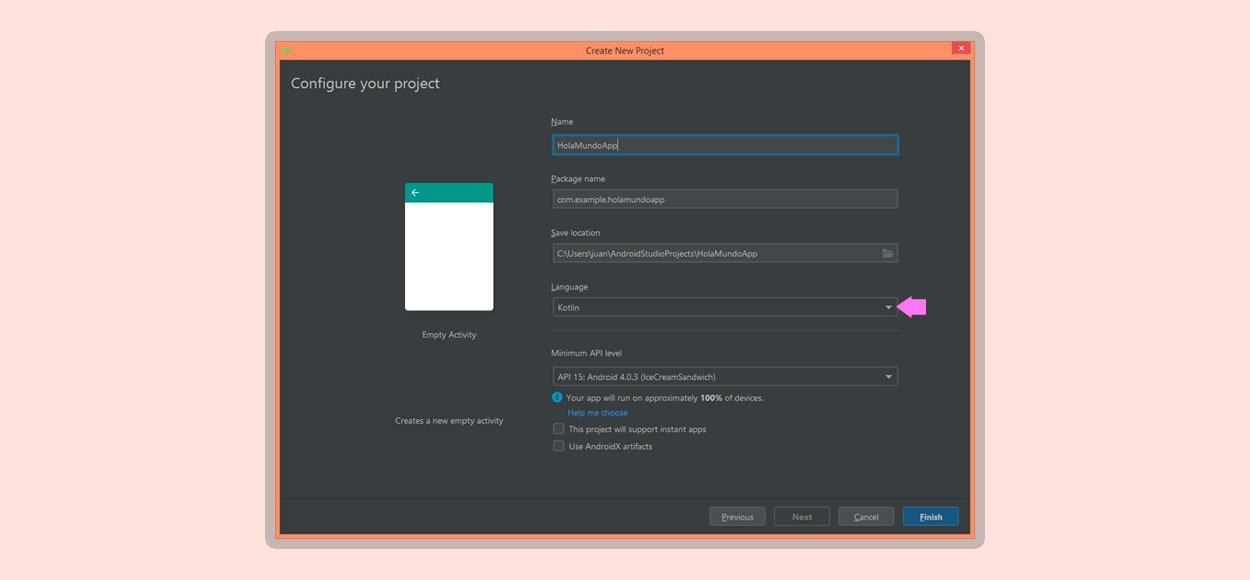Click the 'Empty Activity' caption text
This screenshot has width=1250, height=580.
pyautogui.click(x=449, y=335)
